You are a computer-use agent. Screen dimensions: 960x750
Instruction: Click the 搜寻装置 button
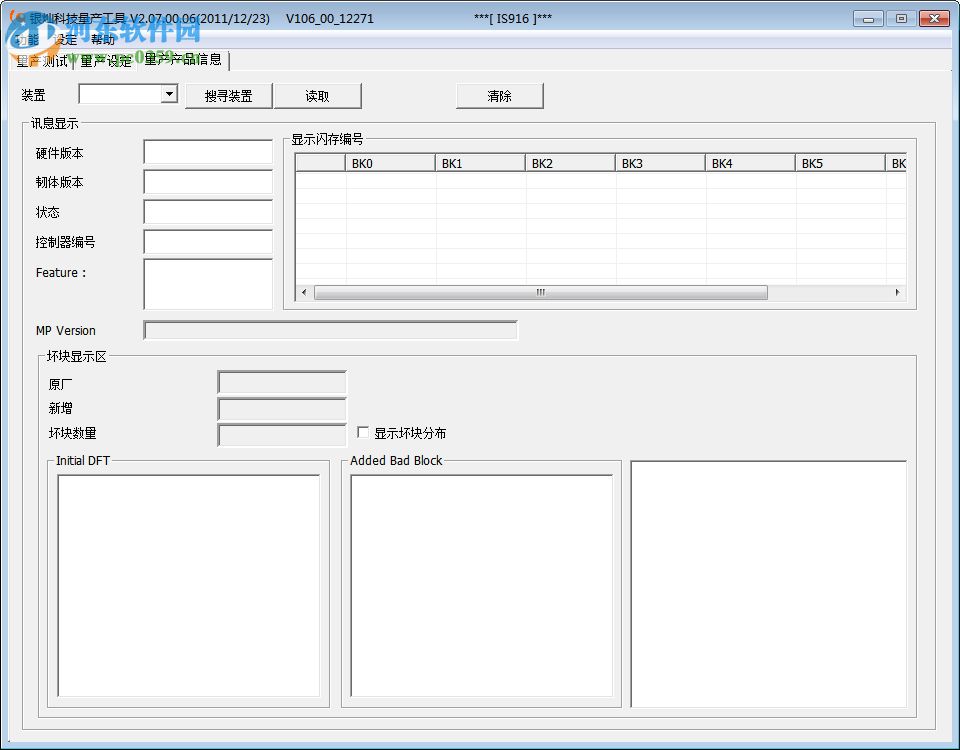228,96
